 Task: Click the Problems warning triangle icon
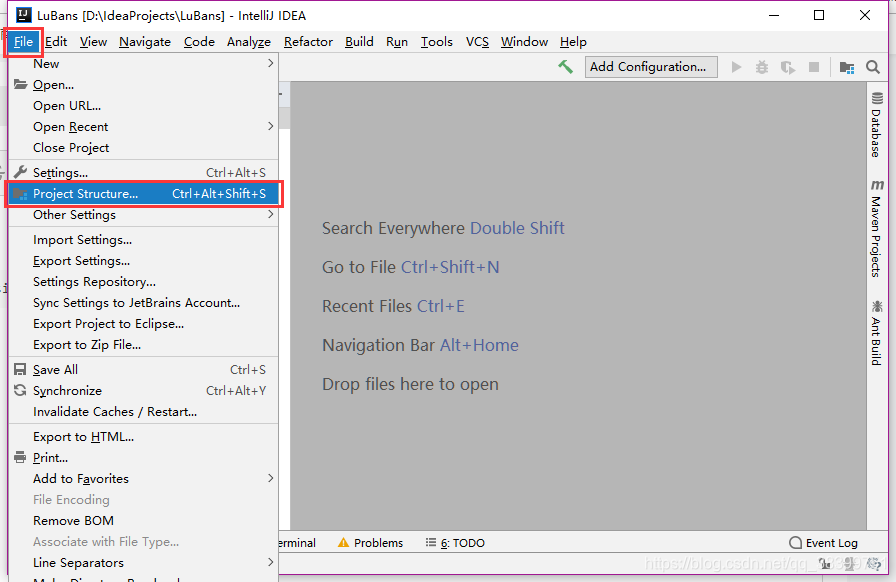[343, 543]
